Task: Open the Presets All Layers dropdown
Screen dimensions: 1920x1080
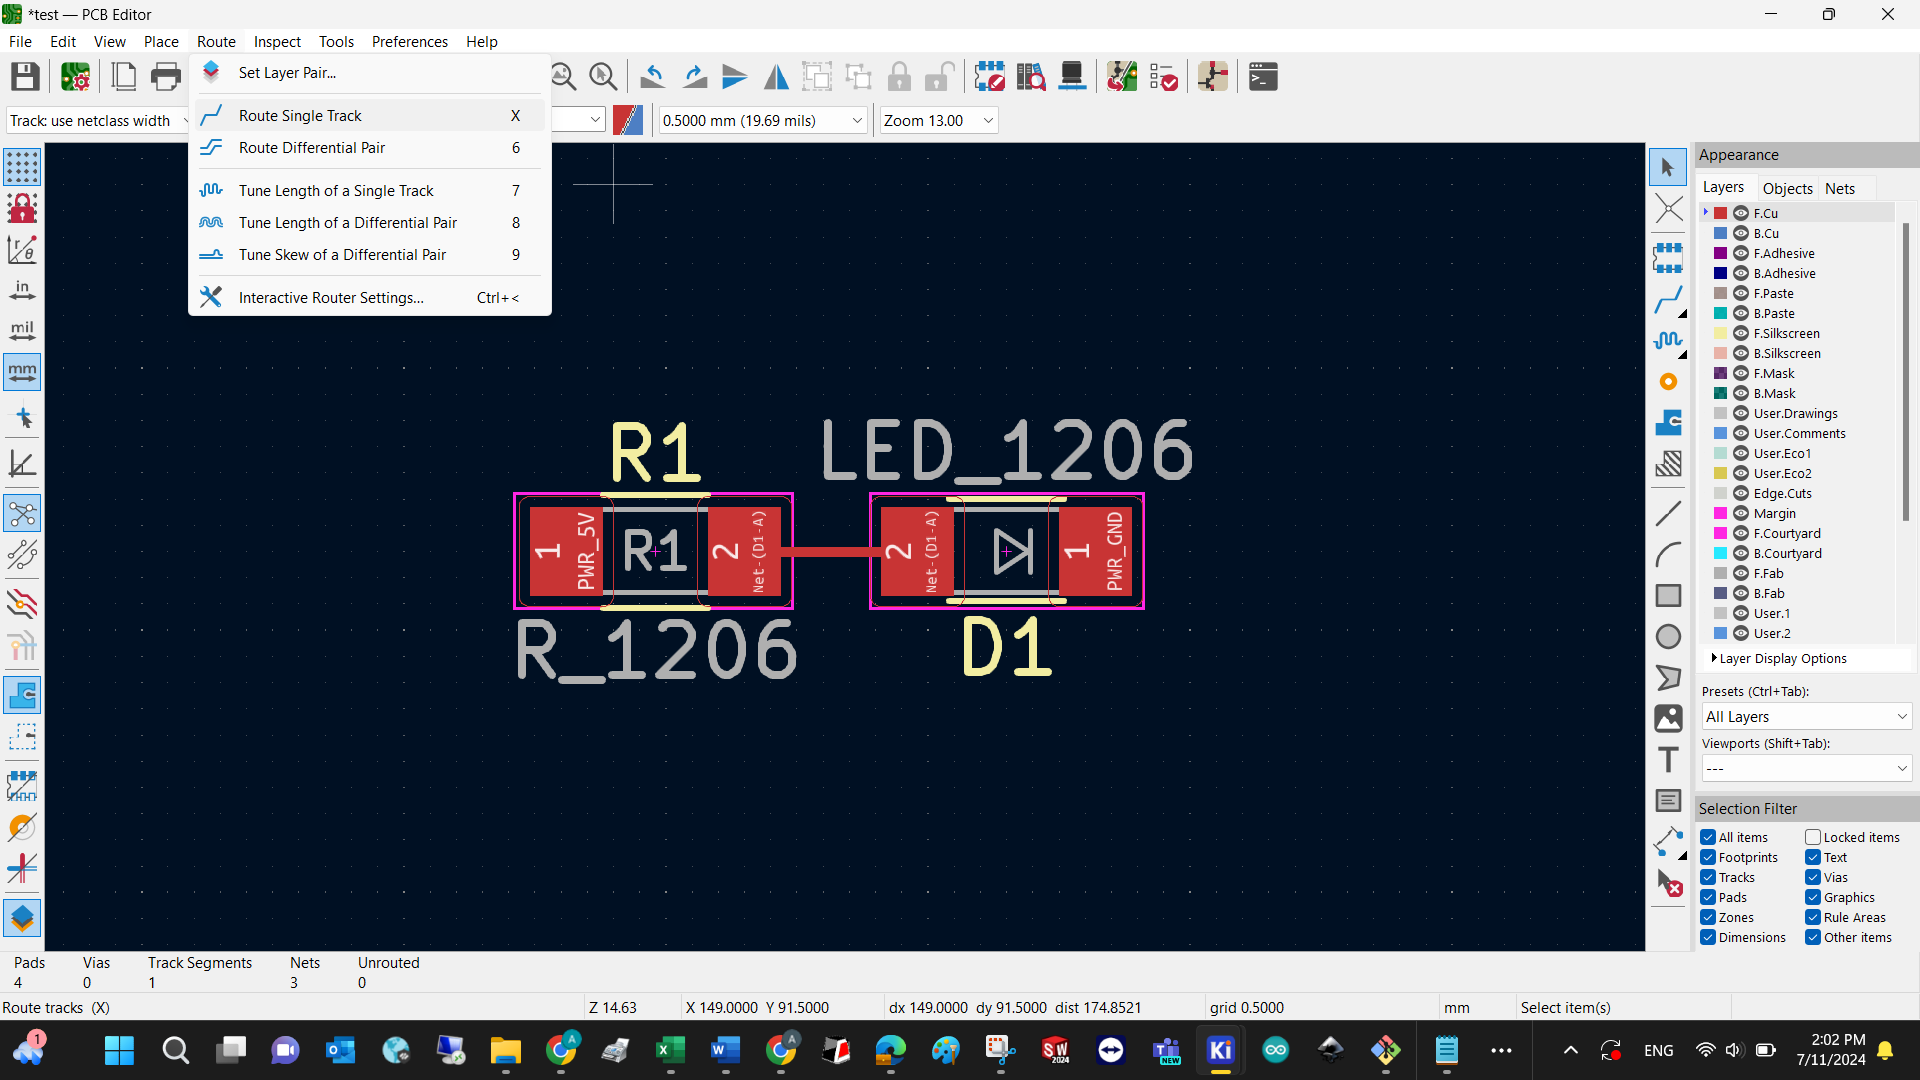Action: (x=1806, y=716)
